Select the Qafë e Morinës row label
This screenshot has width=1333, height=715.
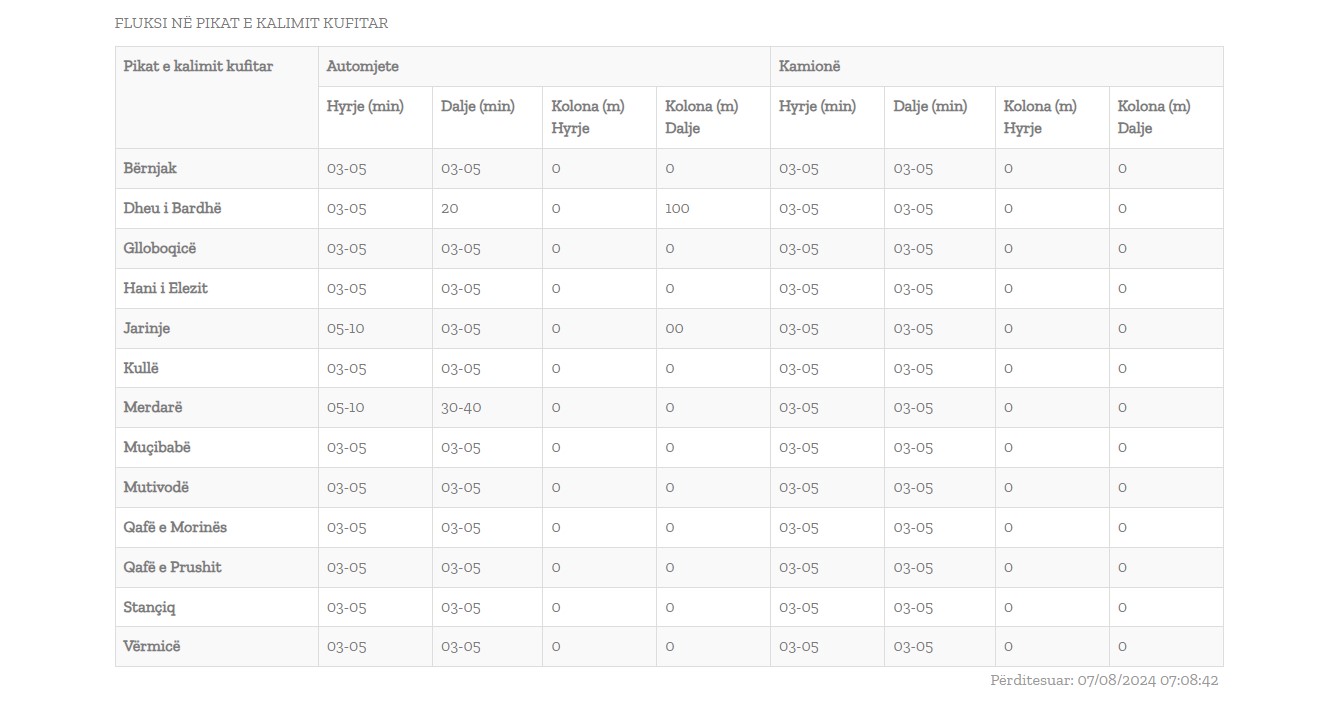coord(175,527)
